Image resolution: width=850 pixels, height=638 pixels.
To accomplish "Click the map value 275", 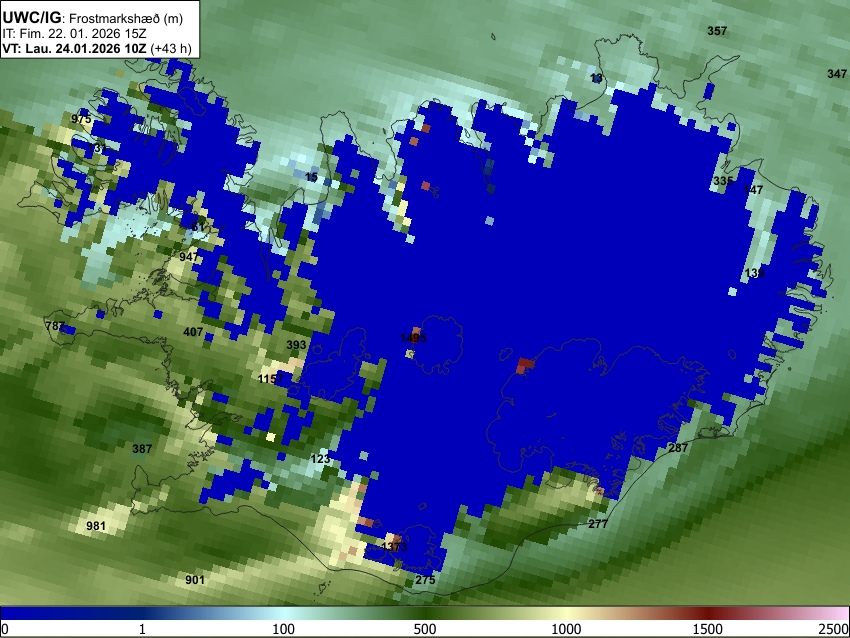I will pyautogui.click(x=425, y=579).
